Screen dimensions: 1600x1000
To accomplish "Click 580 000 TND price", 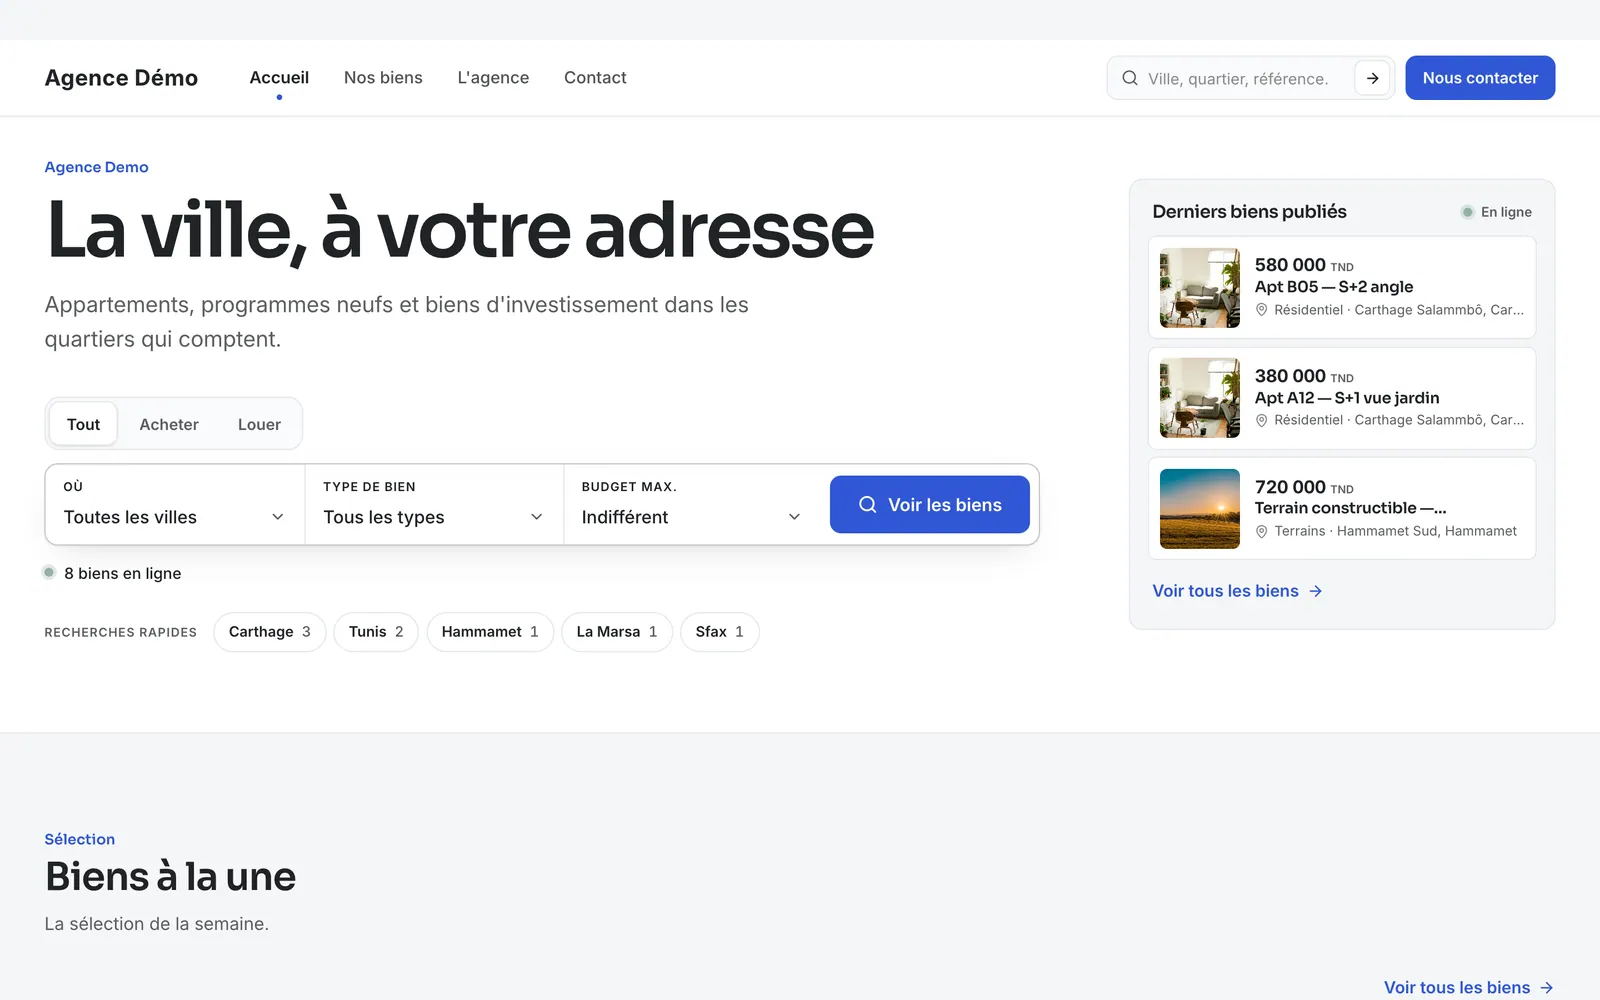I will (1304, 265).
